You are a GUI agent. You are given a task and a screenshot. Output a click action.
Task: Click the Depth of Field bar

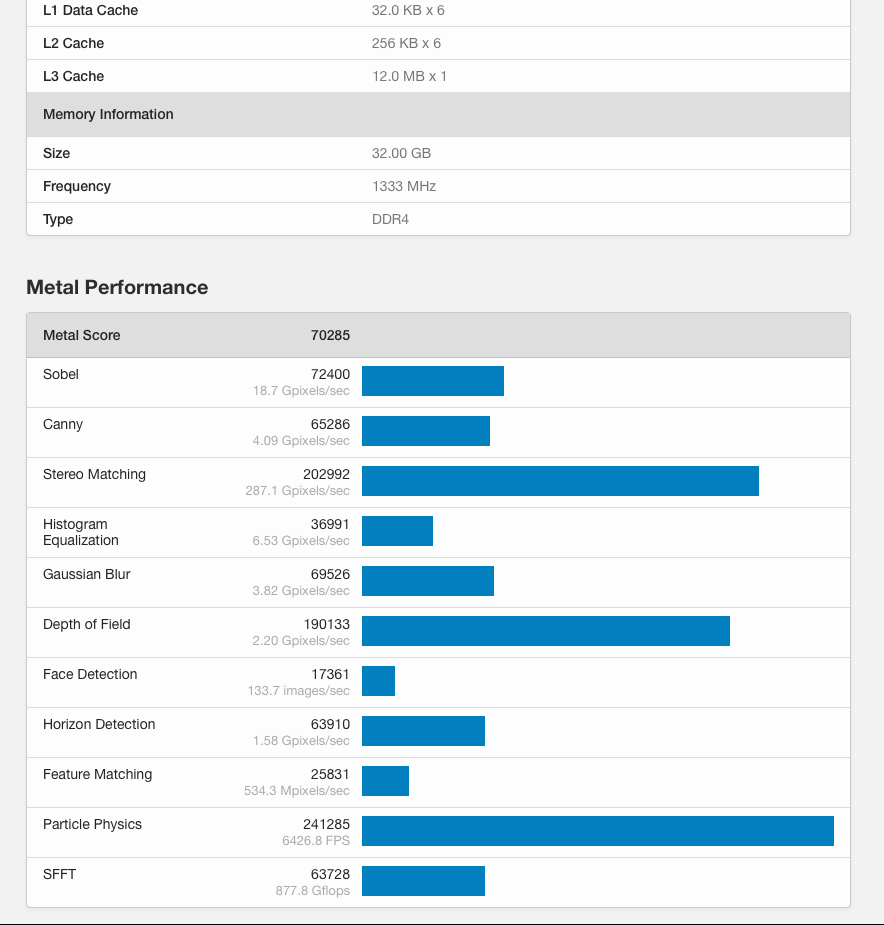[x=545, y=631]
